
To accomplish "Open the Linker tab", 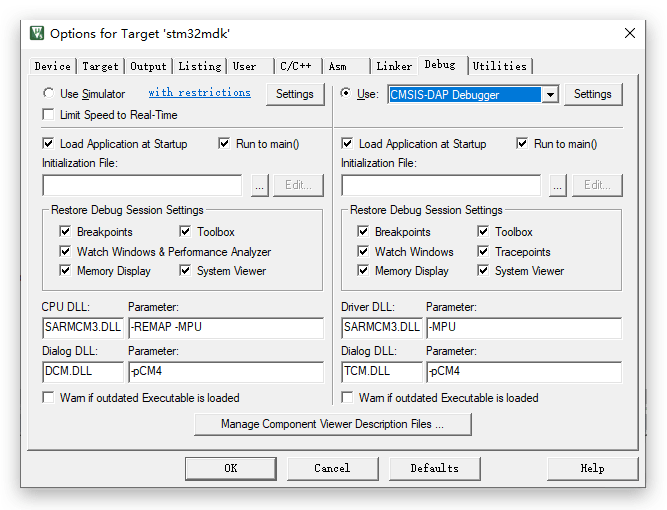I will click(394, 66).
